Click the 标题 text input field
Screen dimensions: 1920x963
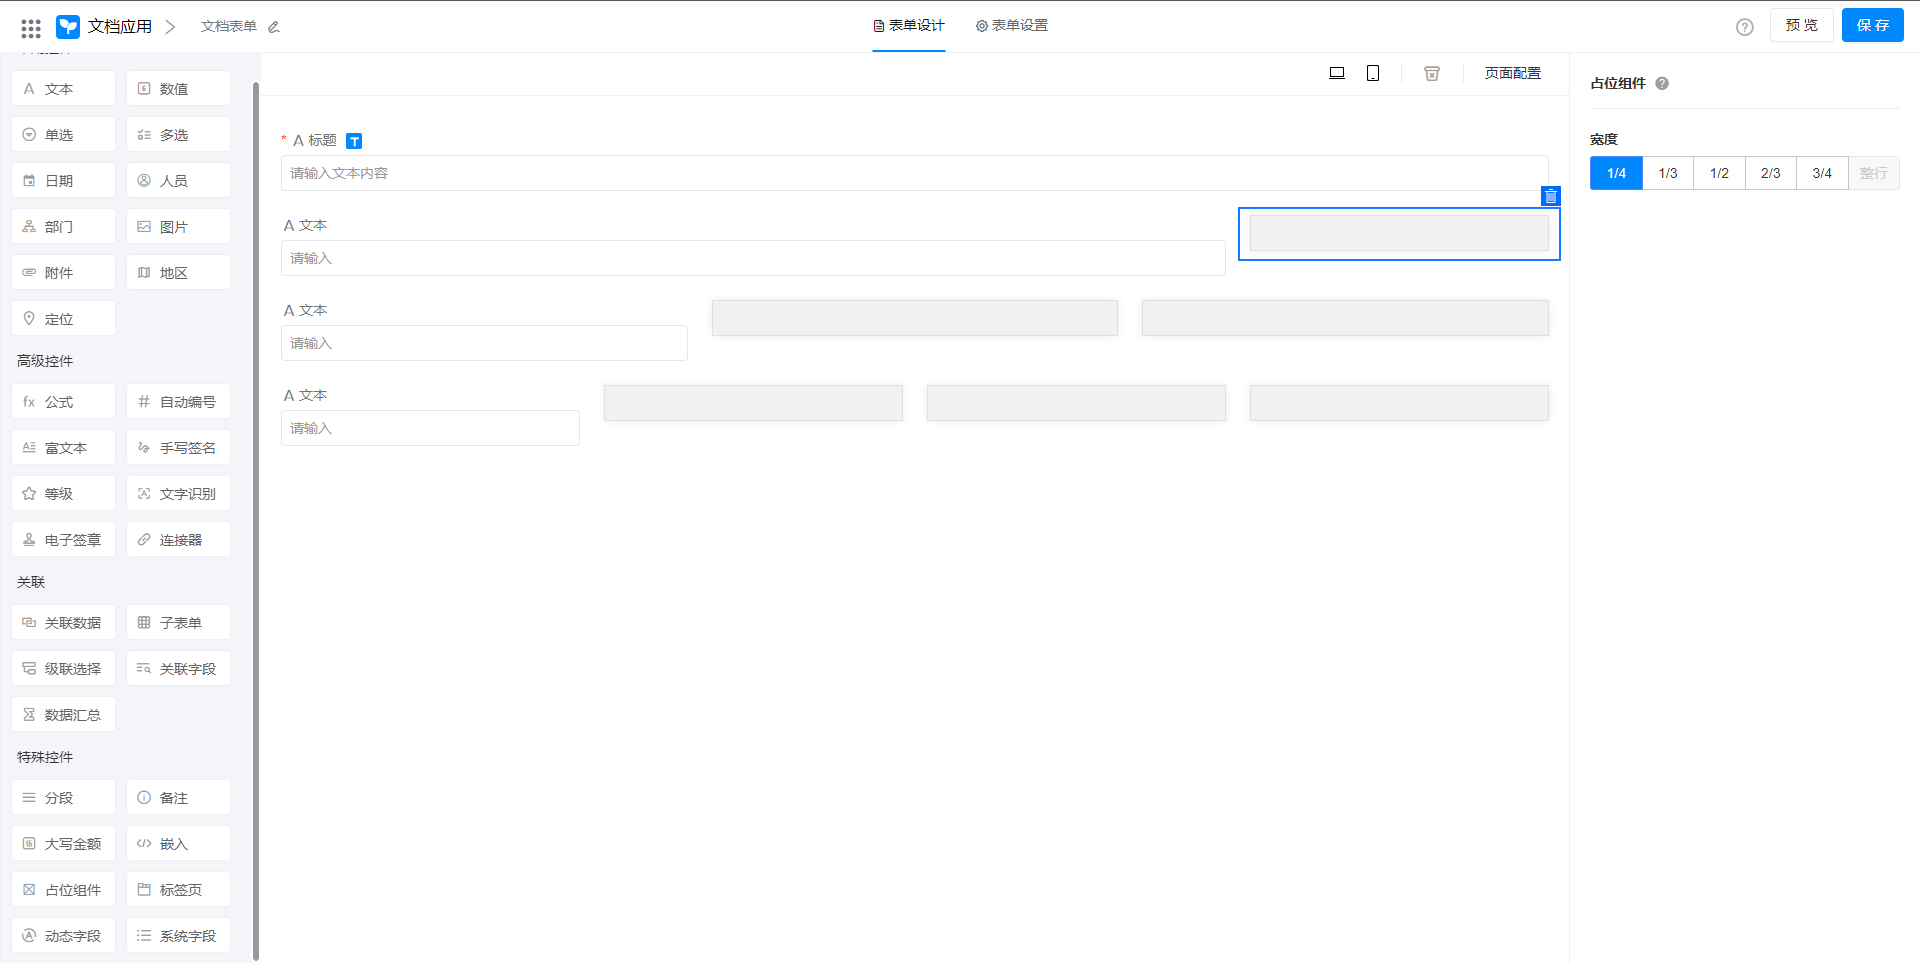click(x=914, y=173)
